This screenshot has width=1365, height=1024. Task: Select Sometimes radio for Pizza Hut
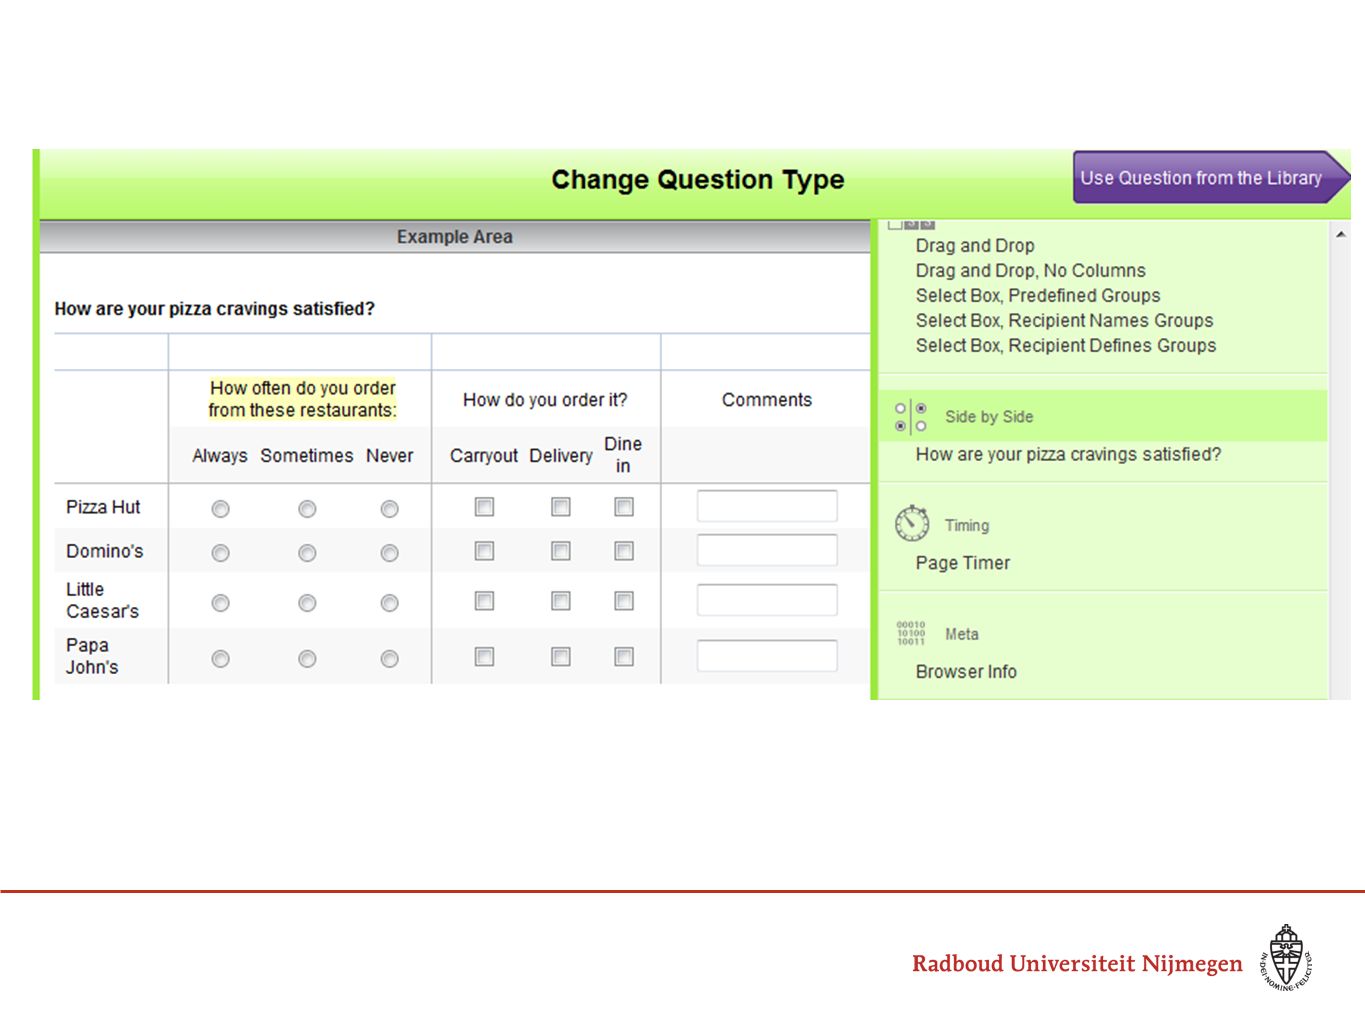(307, 509)
